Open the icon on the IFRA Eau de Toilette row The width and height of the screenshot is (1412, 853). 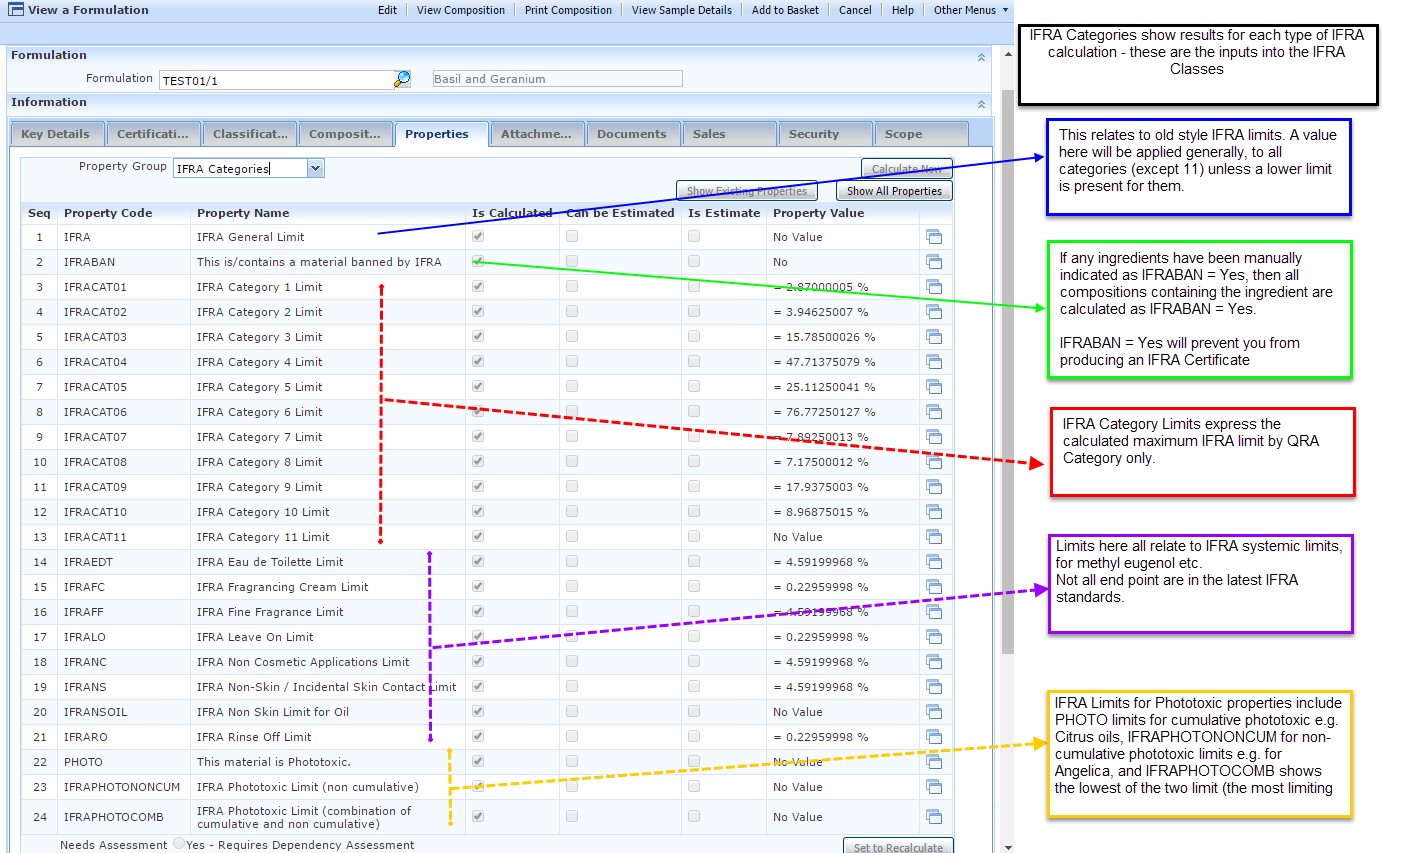coord(935,562)
